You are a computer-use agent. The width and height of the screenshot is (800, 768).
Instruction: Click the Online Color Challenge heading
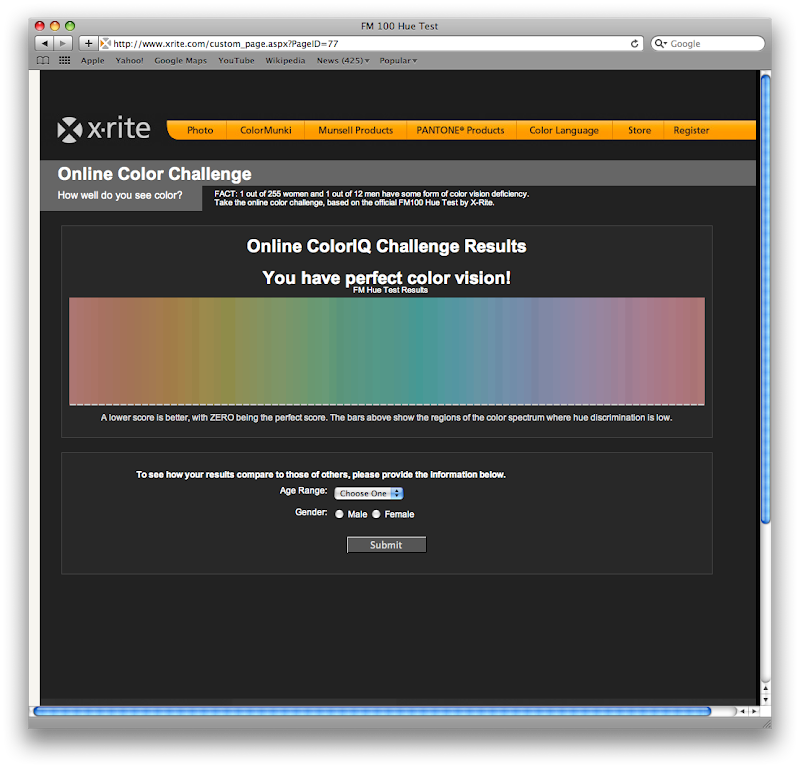click(x=154, y=174)
